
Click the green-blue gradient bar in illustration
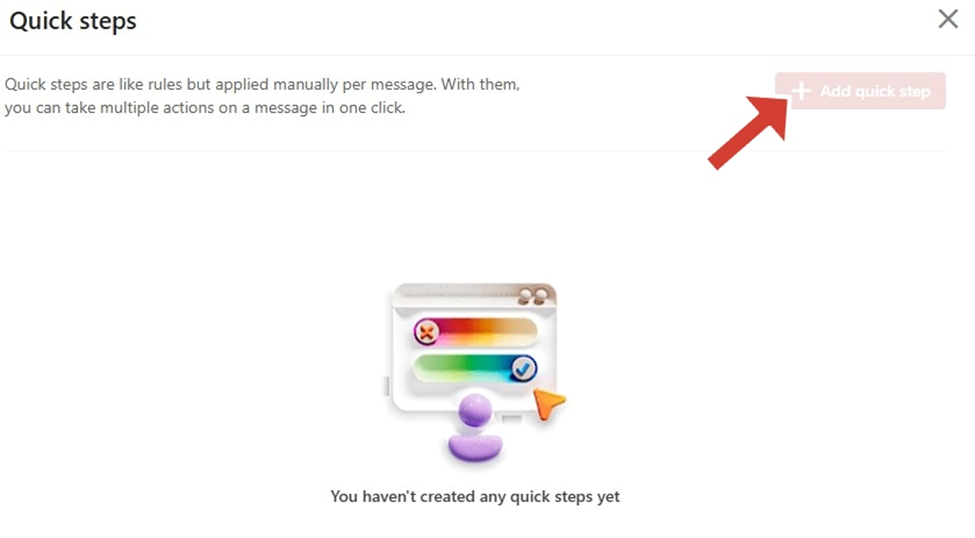coord(476,369)
